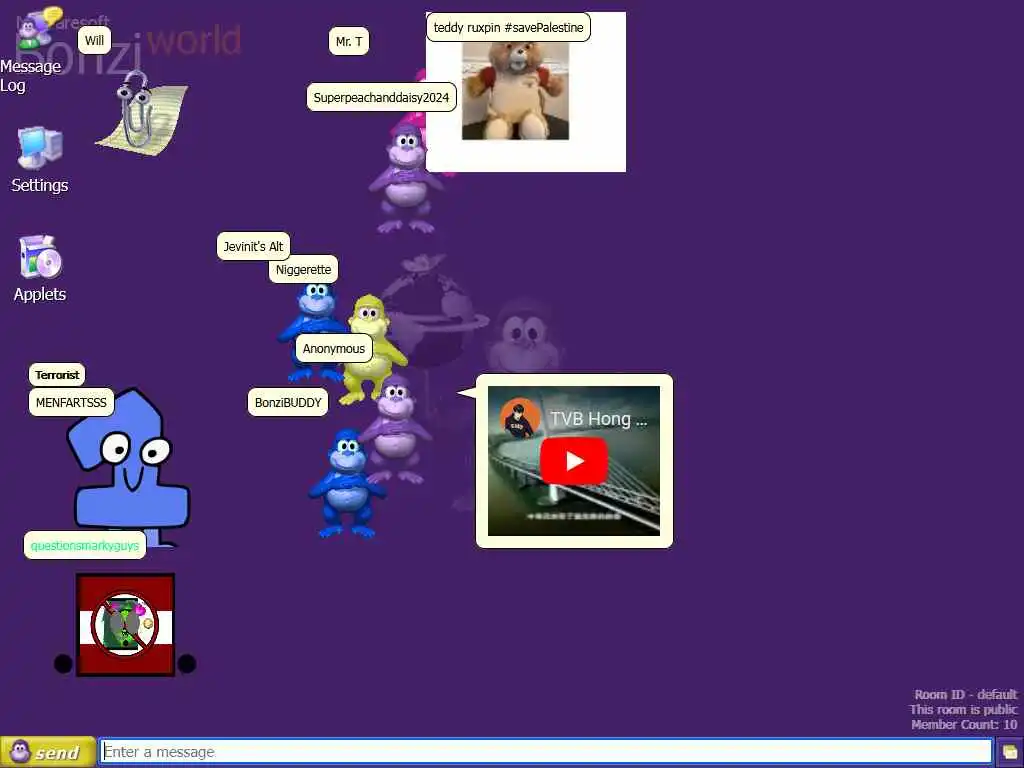Launch the Applets disc icon
The width and height of the screenshot is (1024, 768).
[40, 257]
